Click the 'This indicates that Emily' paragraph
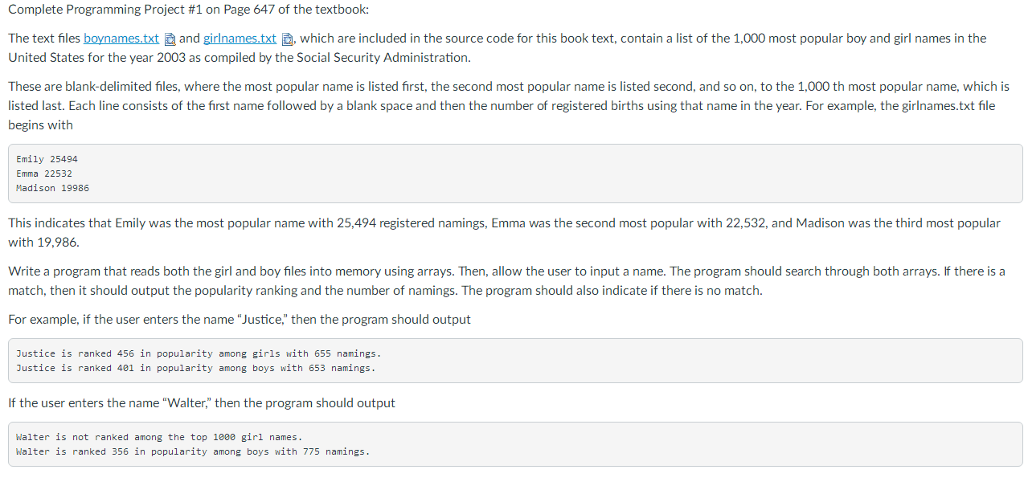Viewport: 1024px width, 490px height. (504, 233)
